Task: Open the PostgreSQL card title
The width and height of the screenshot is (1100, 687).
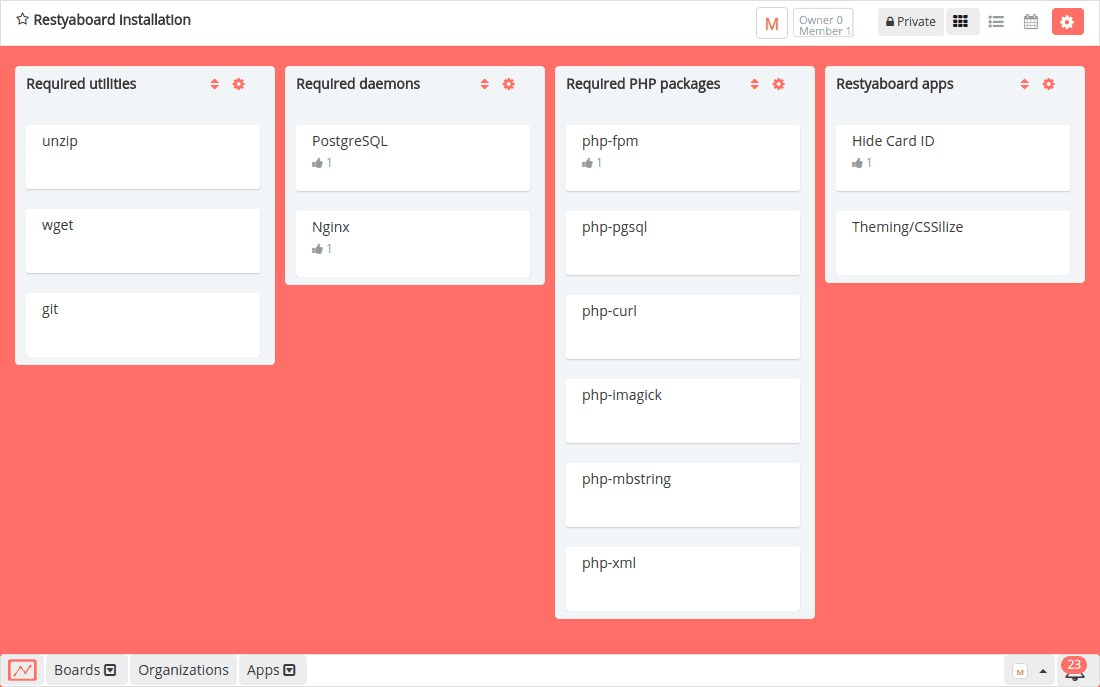Action: click(x=349, y=141)
